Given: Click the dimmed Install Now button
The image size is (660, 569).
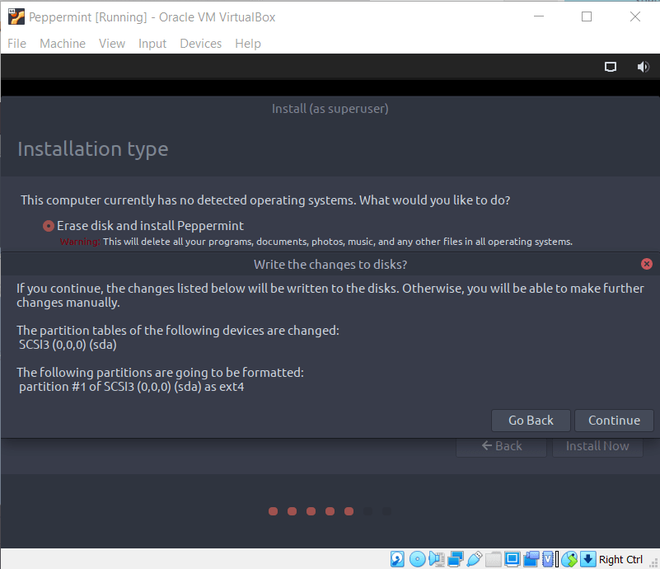Looking at the screenshot, I should coord(598,446).
